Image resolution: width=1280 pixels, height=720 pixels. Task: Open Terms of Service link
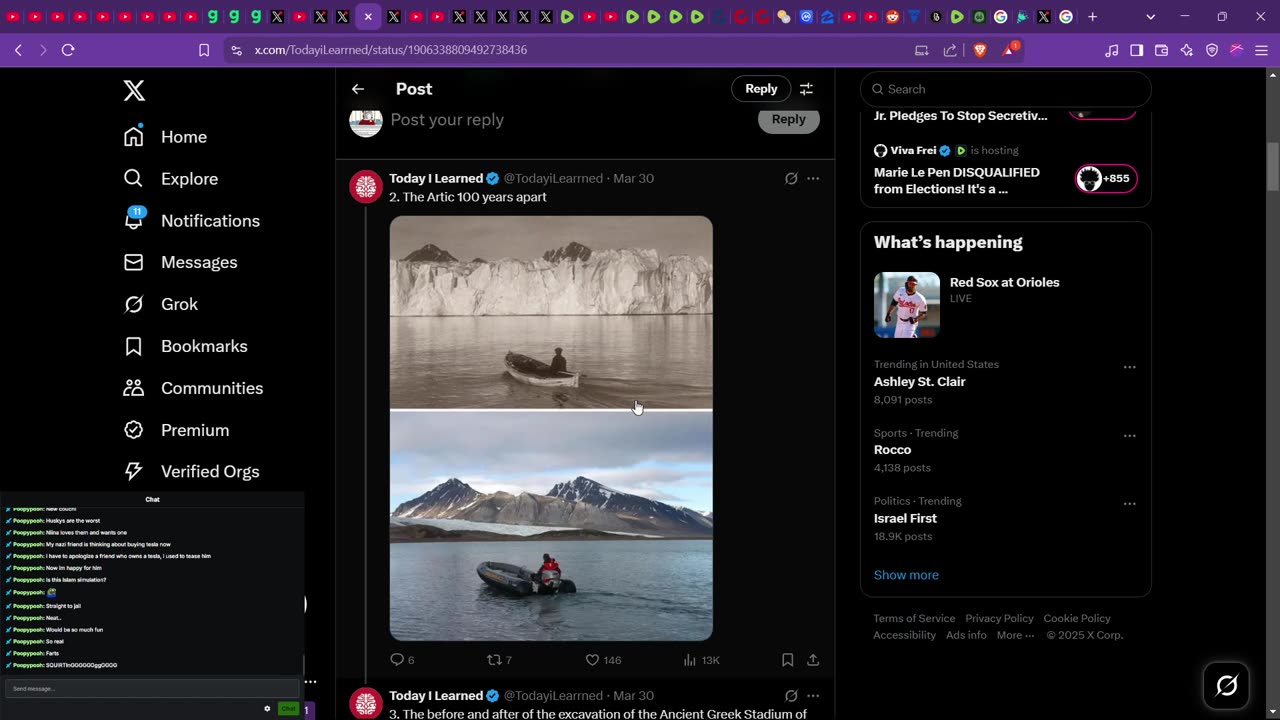914,618
